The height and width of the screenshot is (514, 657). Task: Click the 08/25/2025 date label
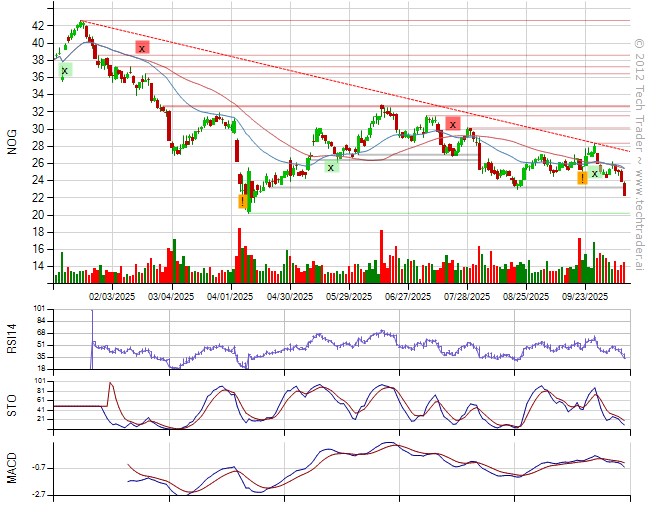click(526, 296)
